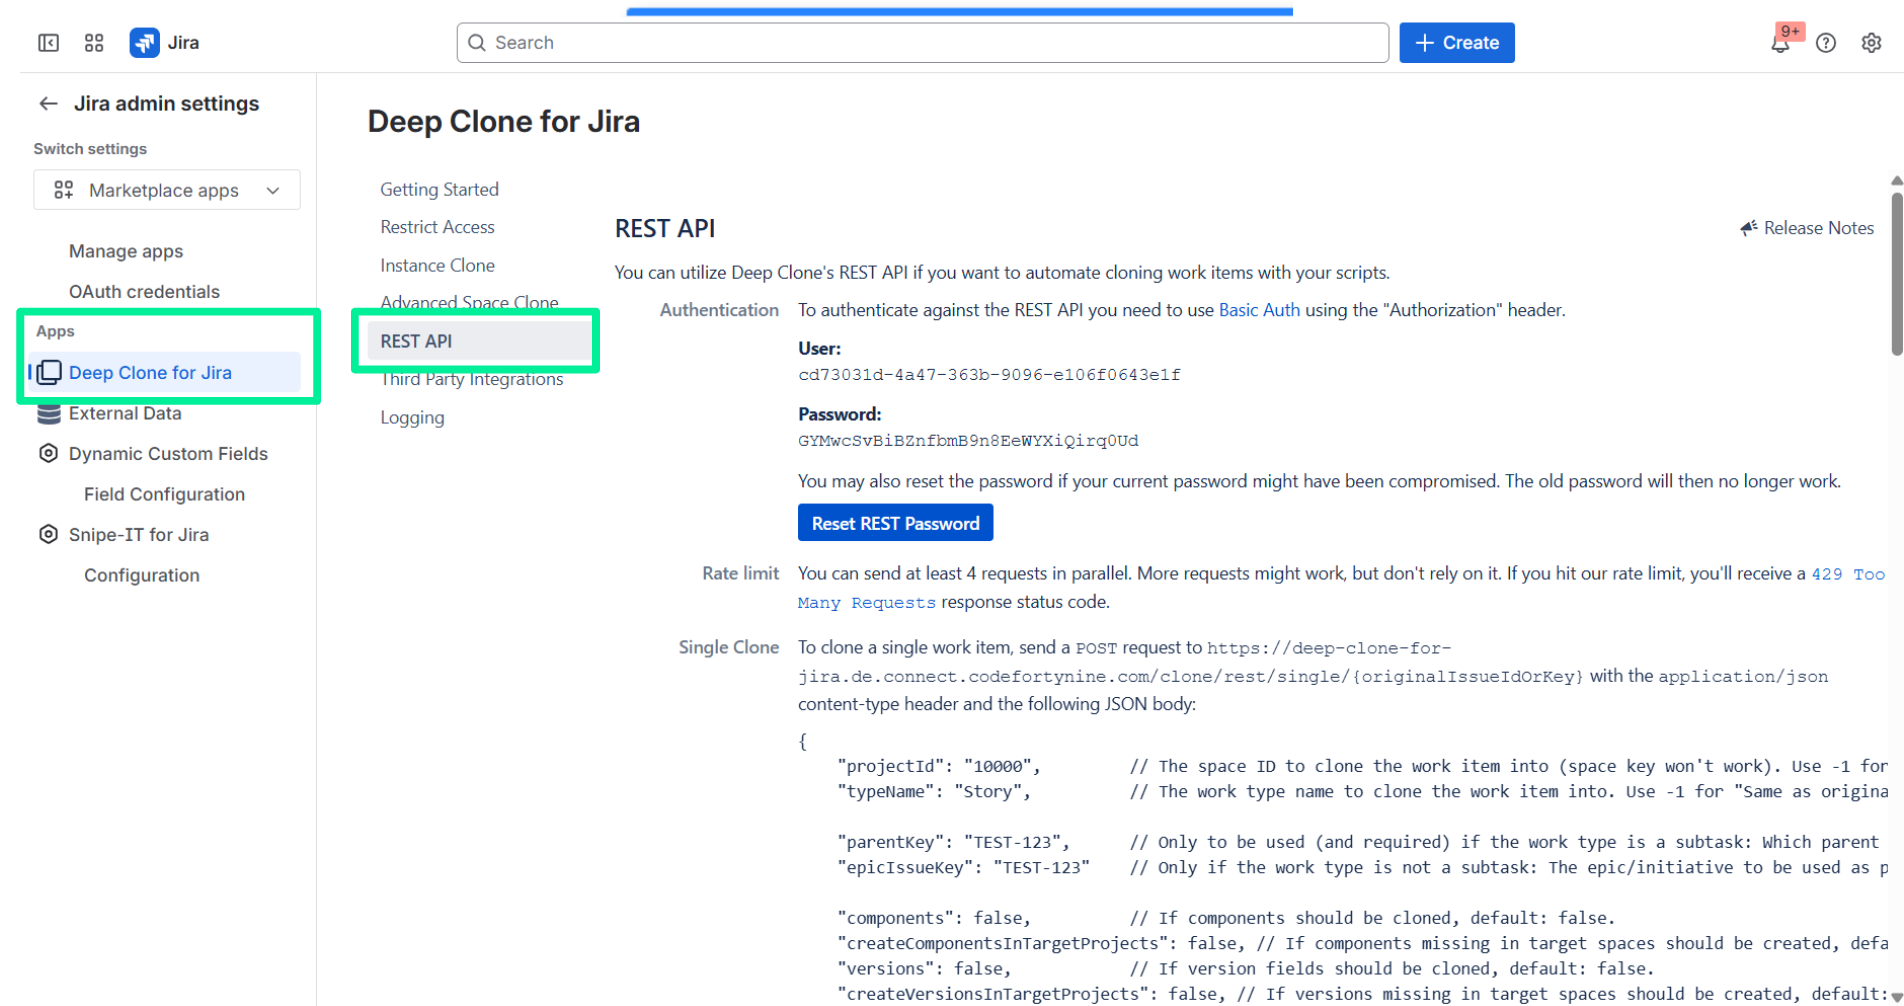
Task: Open the app switcher grid icon
Action: coord(94,43)
